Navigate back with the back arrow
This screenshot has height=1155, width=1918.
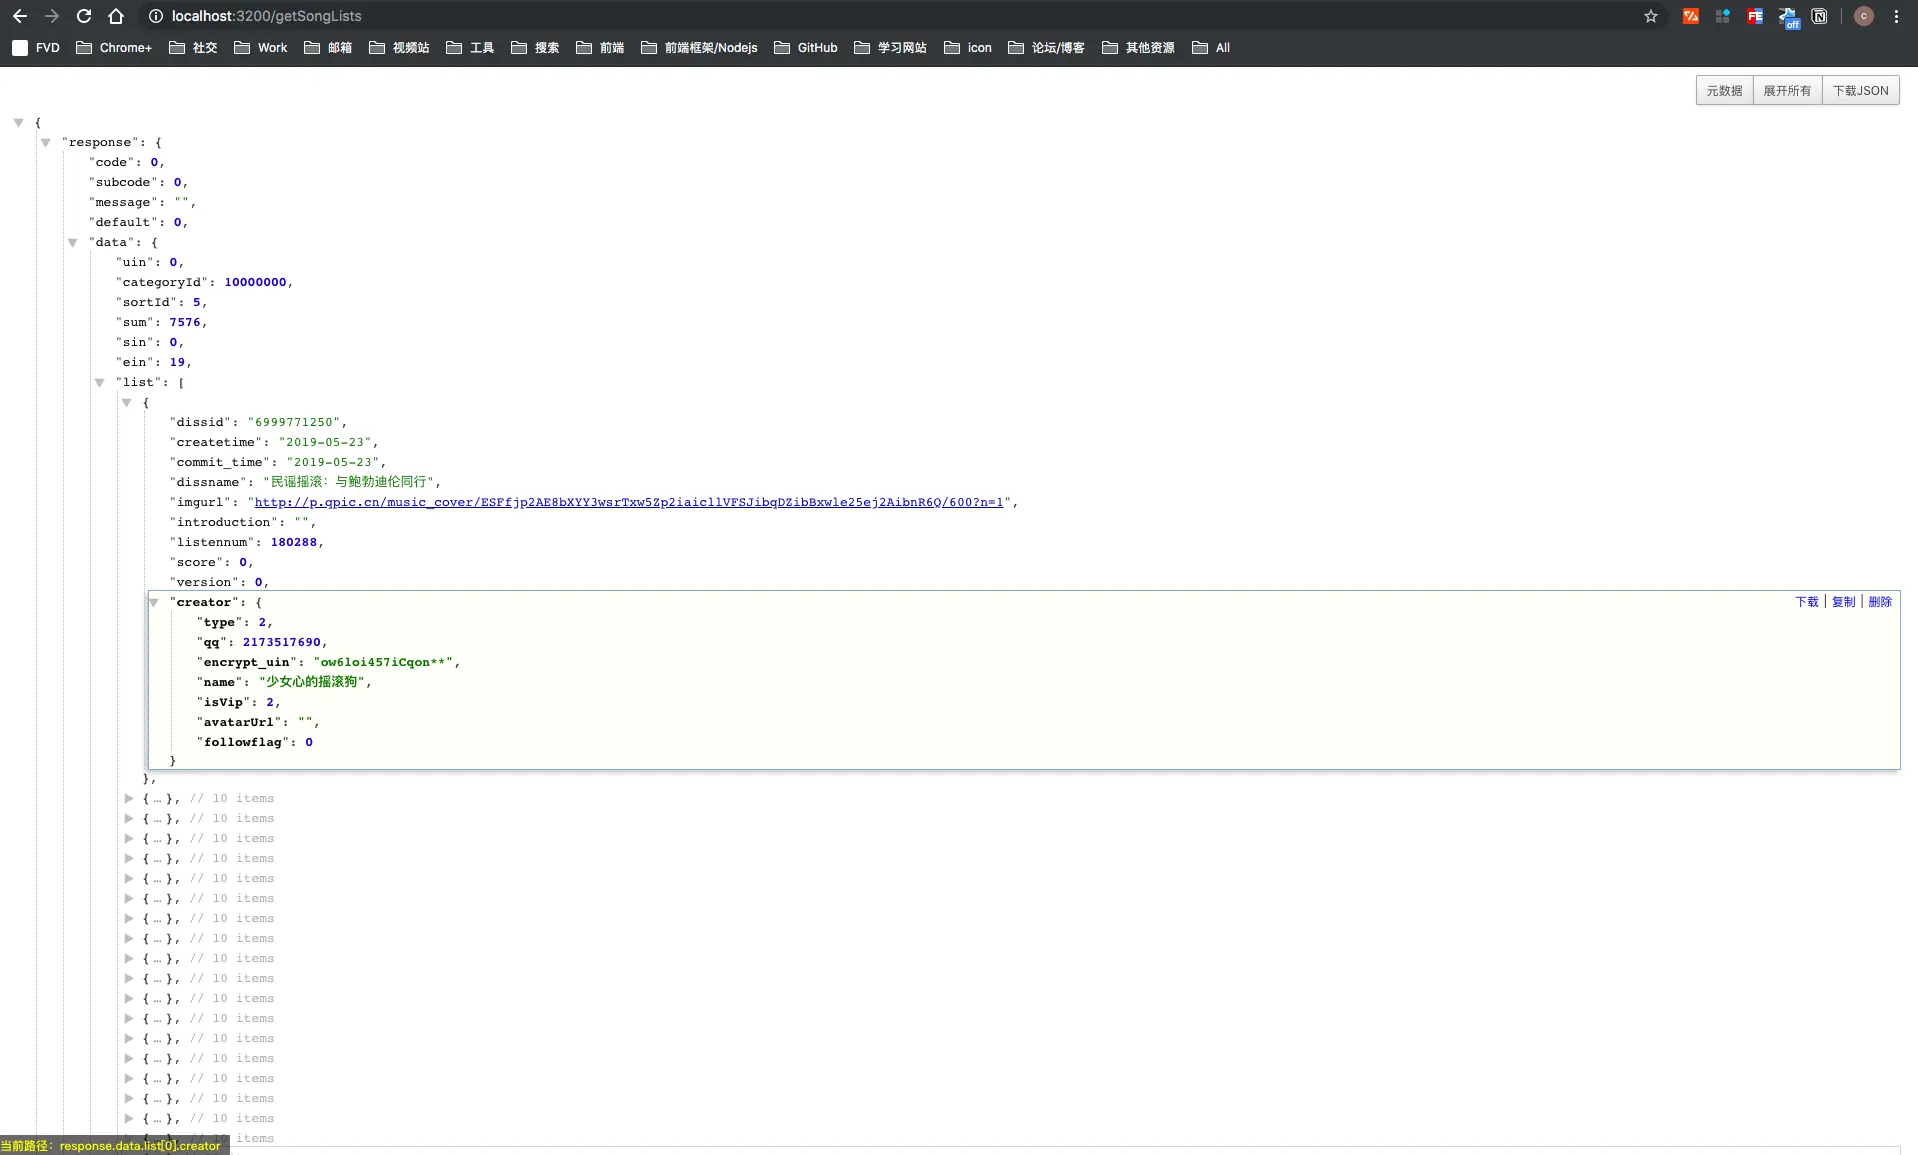click(20, 16)
